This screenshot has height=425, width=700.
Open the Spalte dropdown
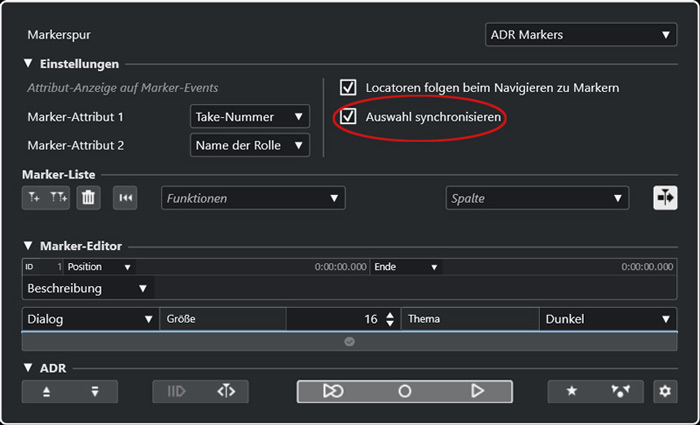(x=538, y=198)
